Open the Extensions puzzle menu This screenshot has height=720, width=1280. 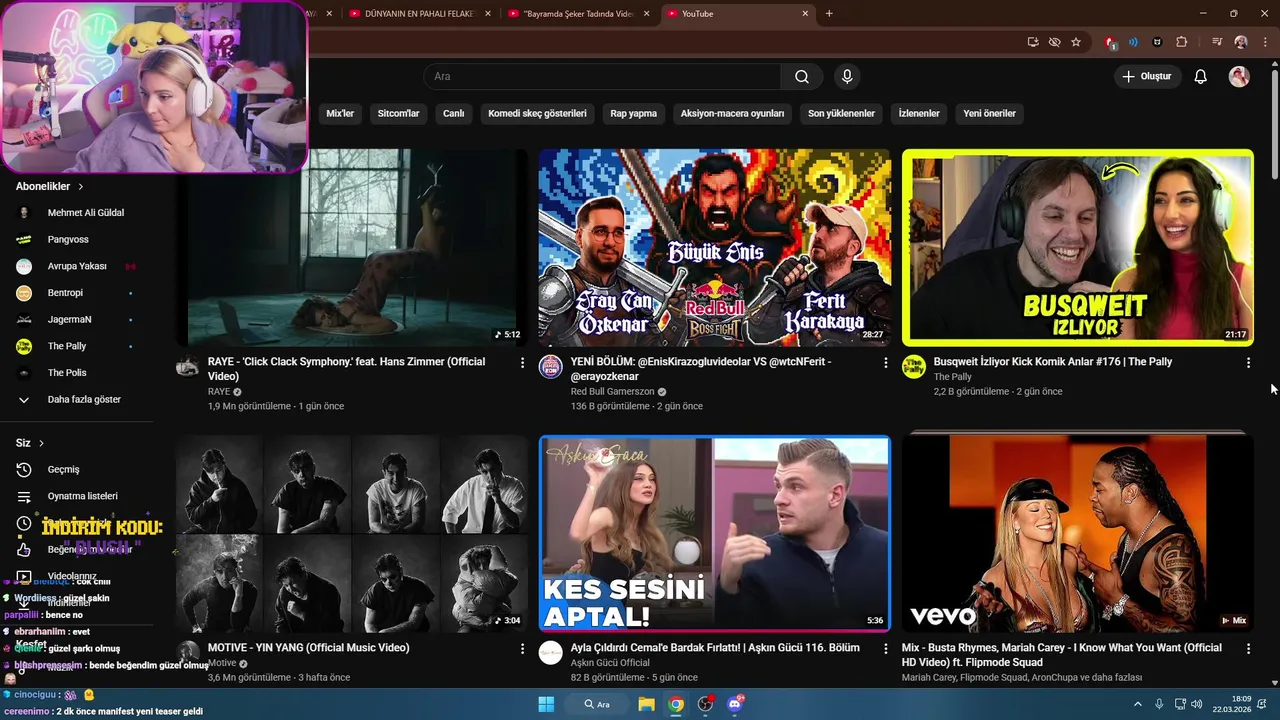pos(1181,42)
